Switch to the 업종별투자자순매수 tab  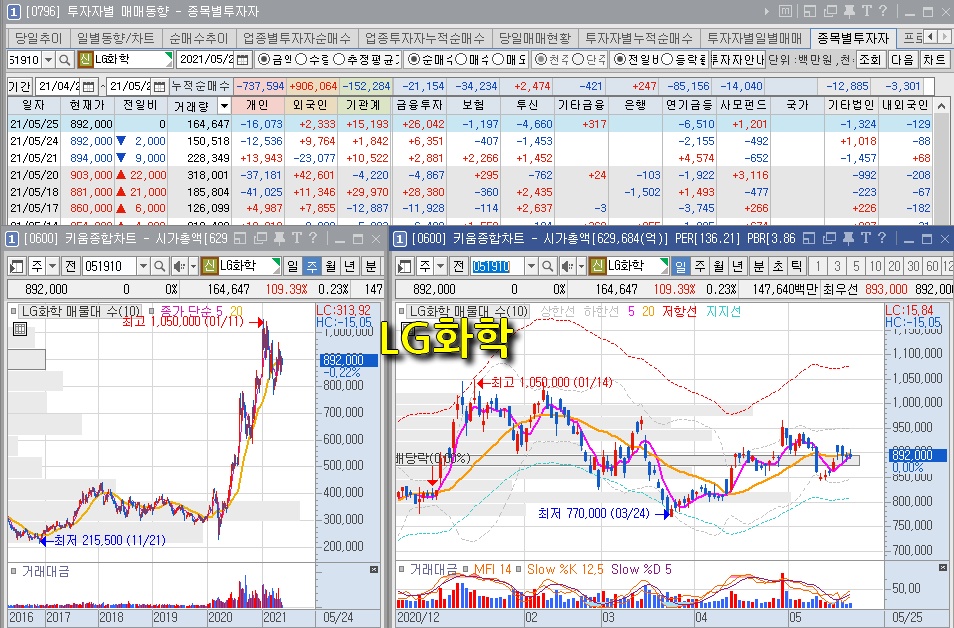click(297, 38)
